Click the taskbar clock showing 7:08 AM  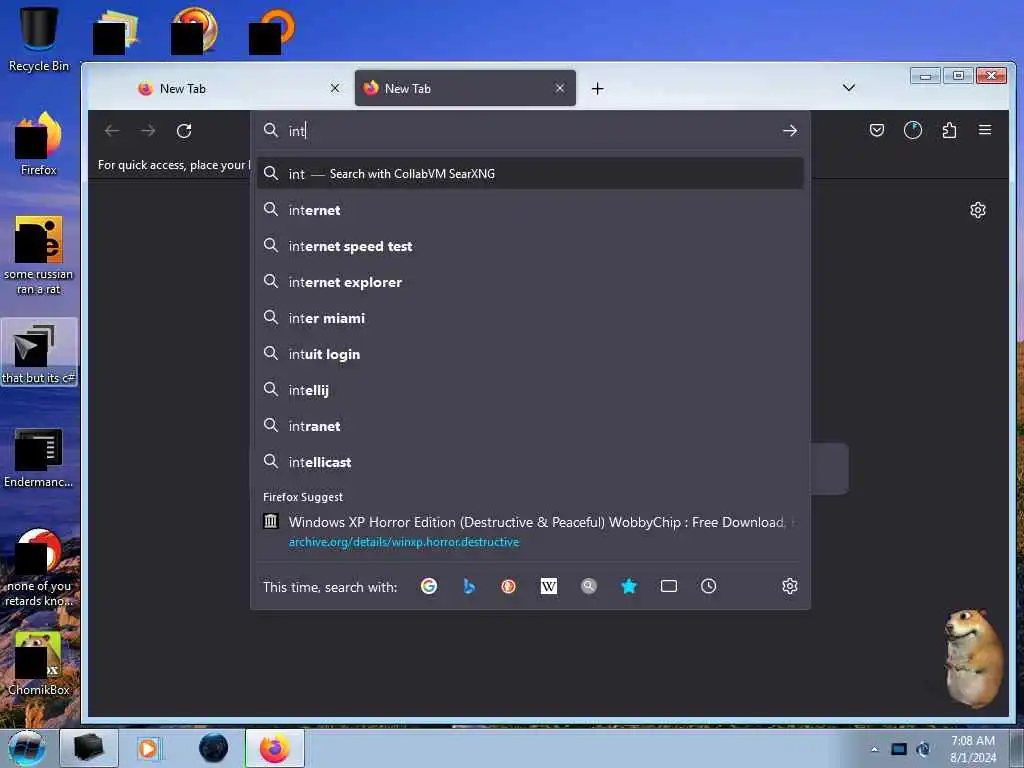tap(972, 748)
